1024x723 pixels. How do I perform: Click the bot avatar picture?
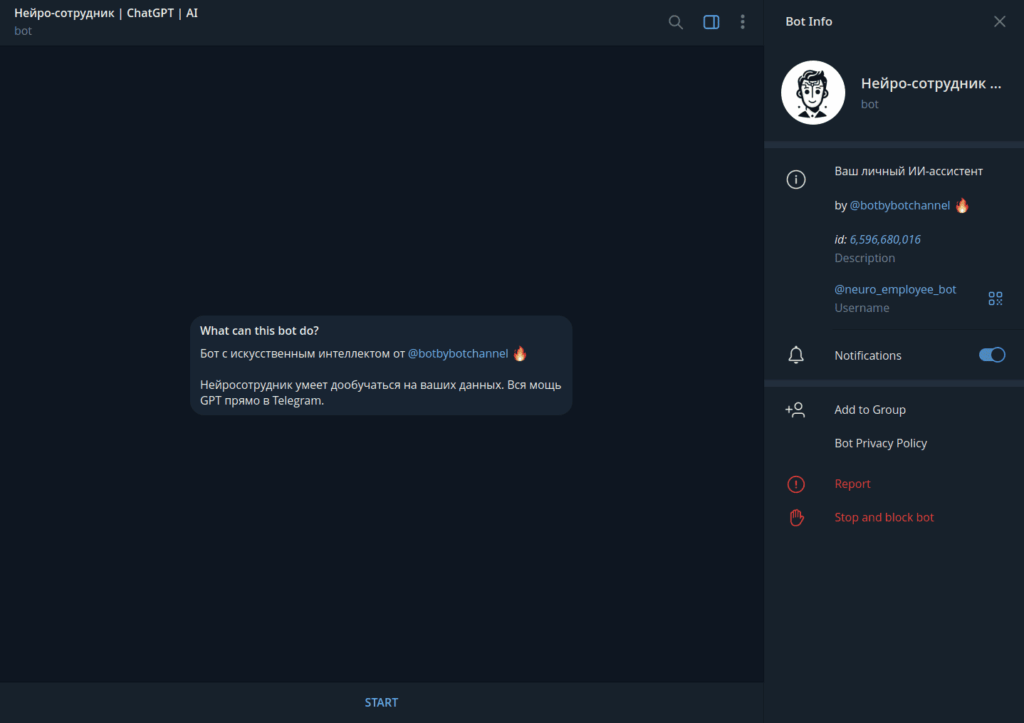(813, 93)
